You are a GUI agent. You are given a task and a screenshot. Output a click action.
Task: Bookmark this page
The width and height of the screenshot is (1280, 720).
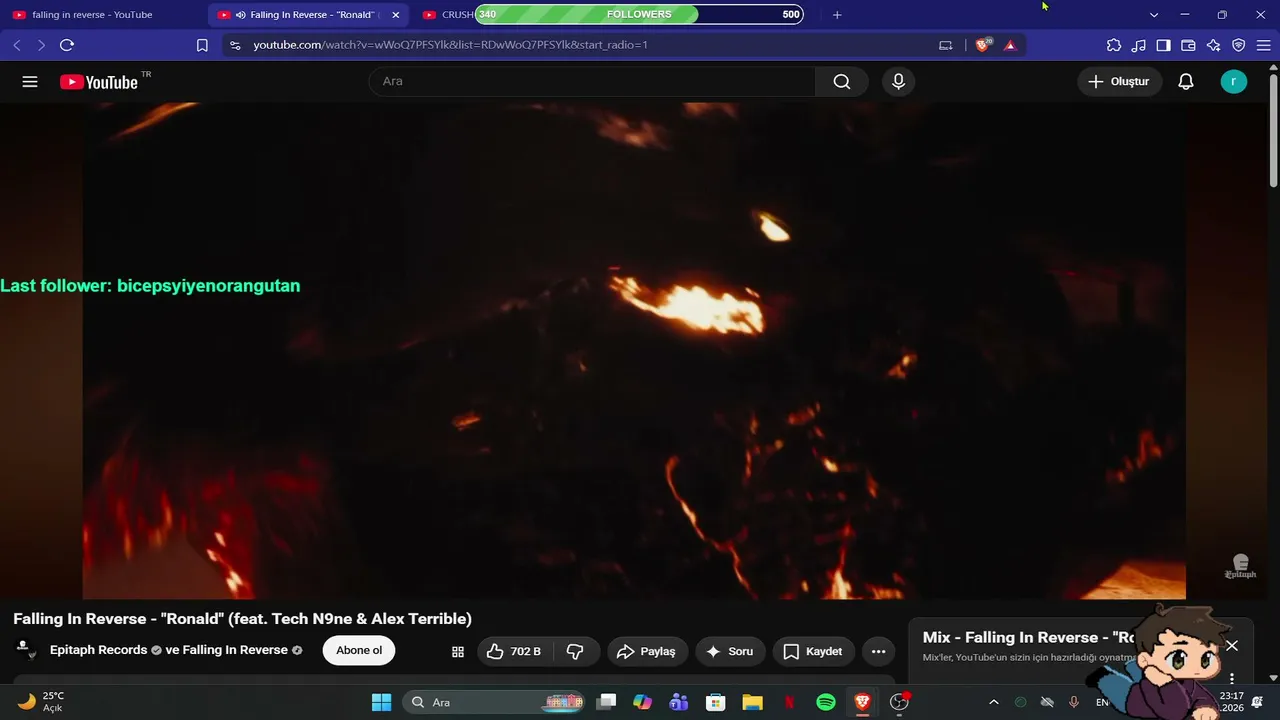(x=202, y=45)
